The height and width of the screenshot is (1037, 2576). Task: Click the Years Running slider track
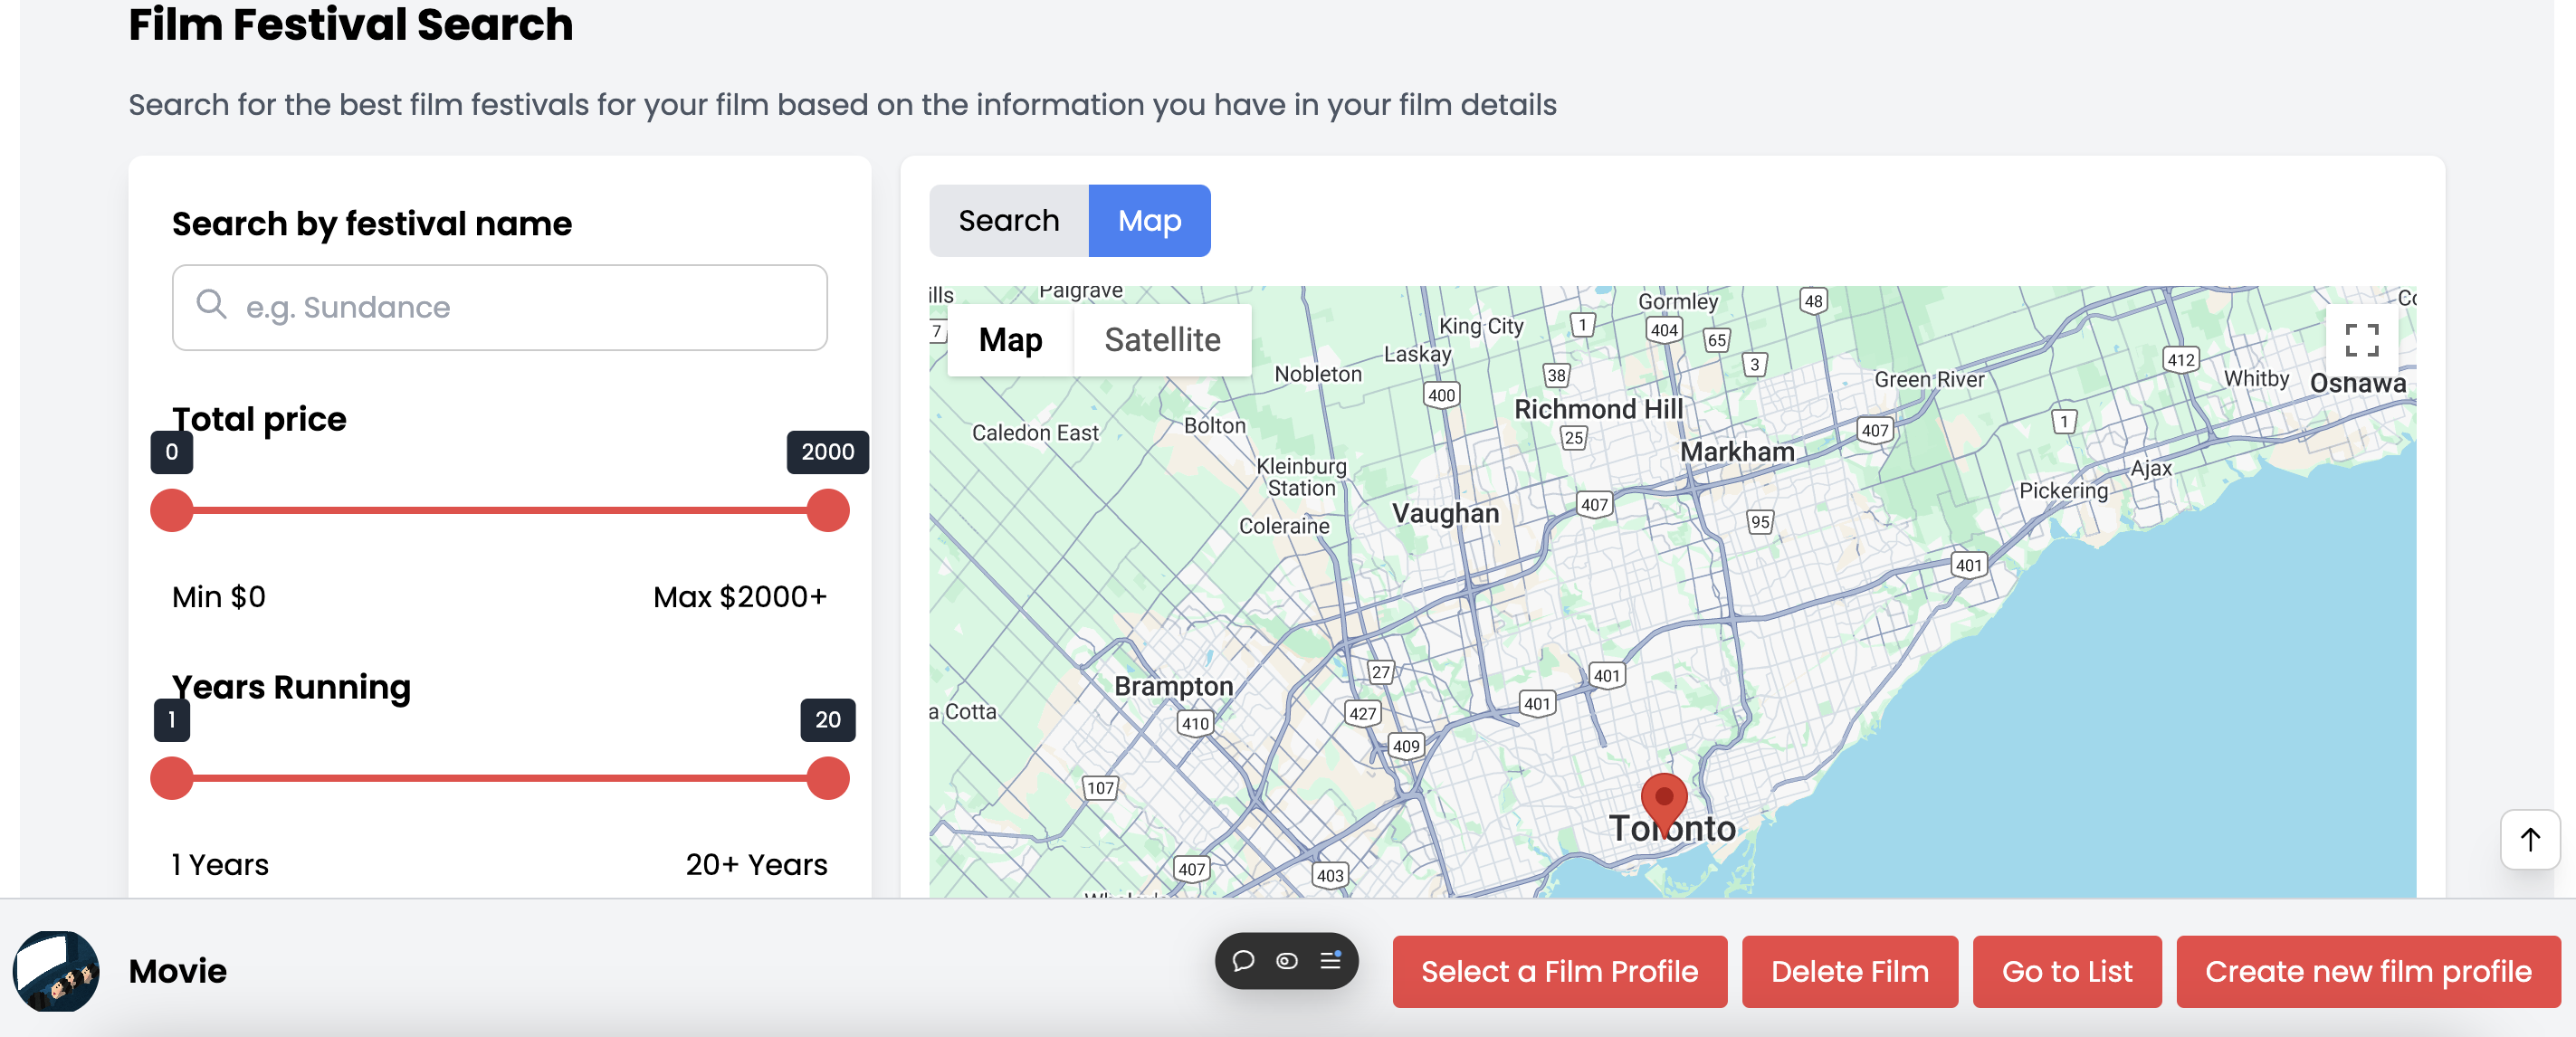pyautogui.click(x=500, y=778)
